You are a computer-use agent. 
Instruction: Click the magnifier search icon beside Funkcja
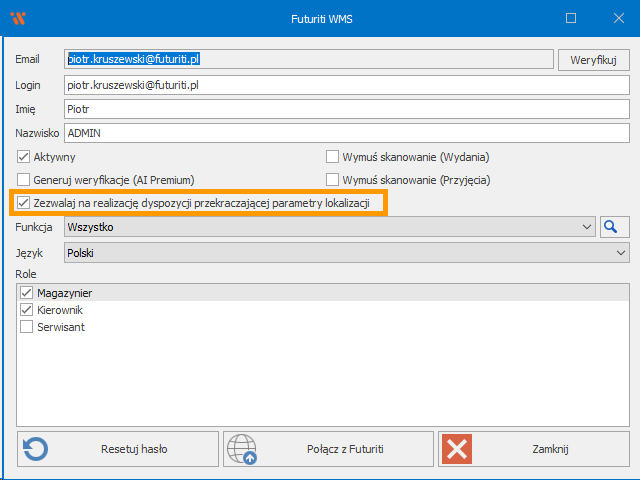[611, 228]
